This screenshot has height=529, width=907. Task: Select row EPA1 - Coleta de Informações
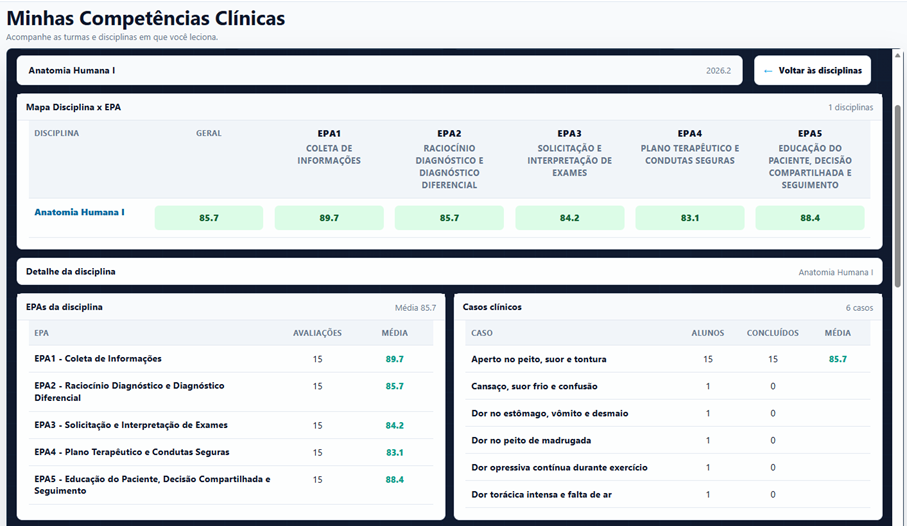pyautogui.click(x=231, y=359)
